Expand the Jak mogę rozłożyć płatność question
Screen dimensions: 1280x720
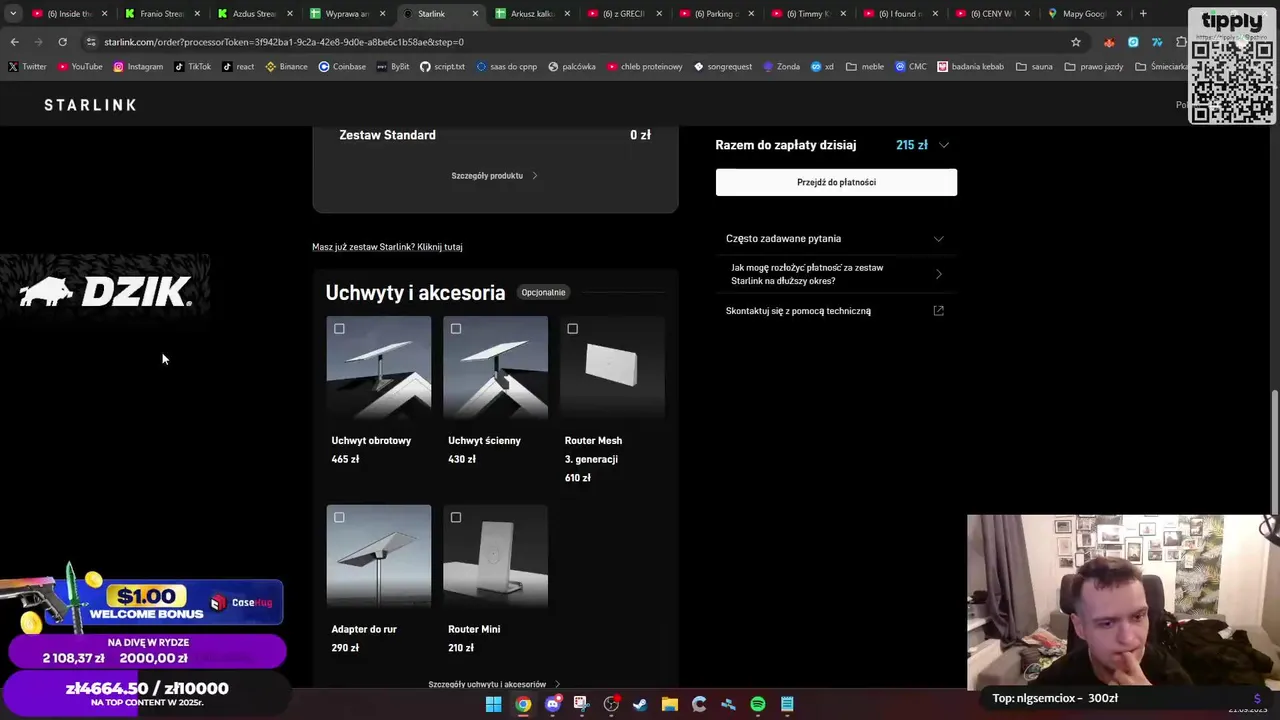(x=836, y=274)
